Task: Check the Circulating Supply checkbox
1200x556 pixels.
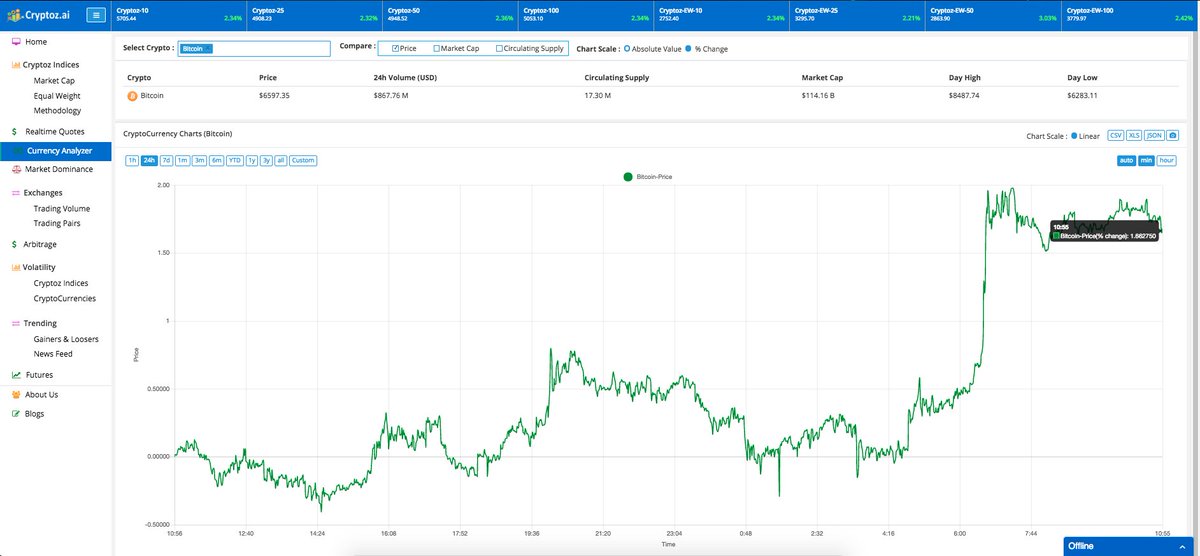Action: pos(500,48)
